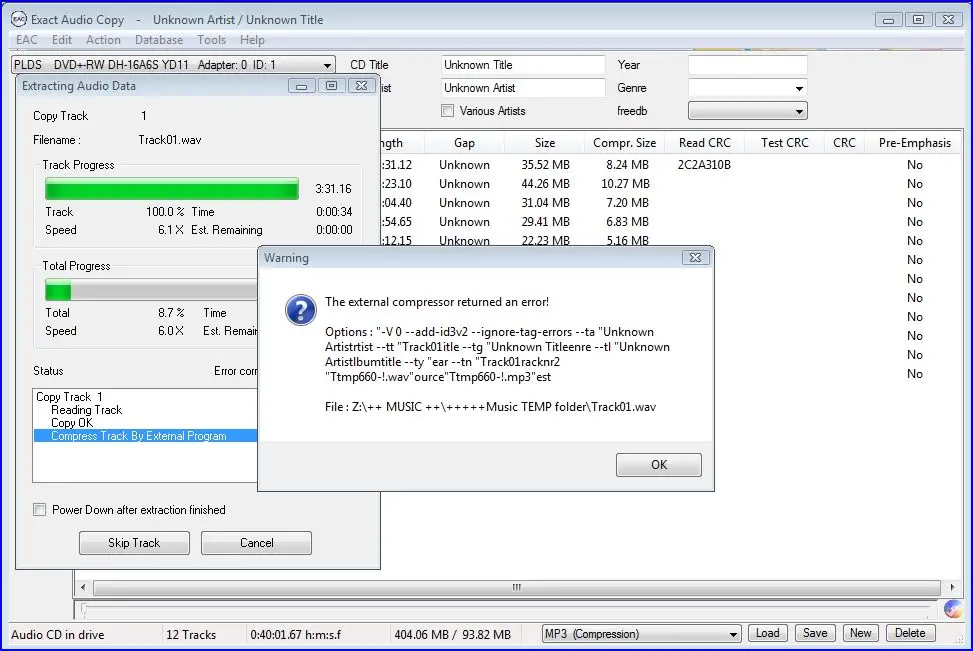Open the Tools menu
The height and width of the screenshot is (651, 973).
tap(212, 40)
